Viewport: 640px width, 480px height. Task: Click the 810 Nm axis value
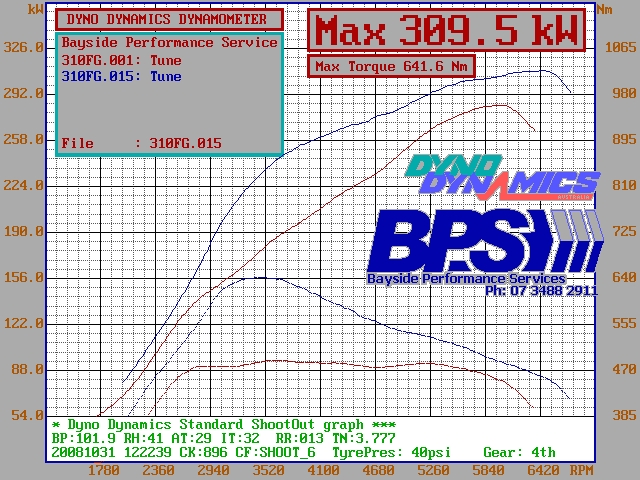pos(624,185)
